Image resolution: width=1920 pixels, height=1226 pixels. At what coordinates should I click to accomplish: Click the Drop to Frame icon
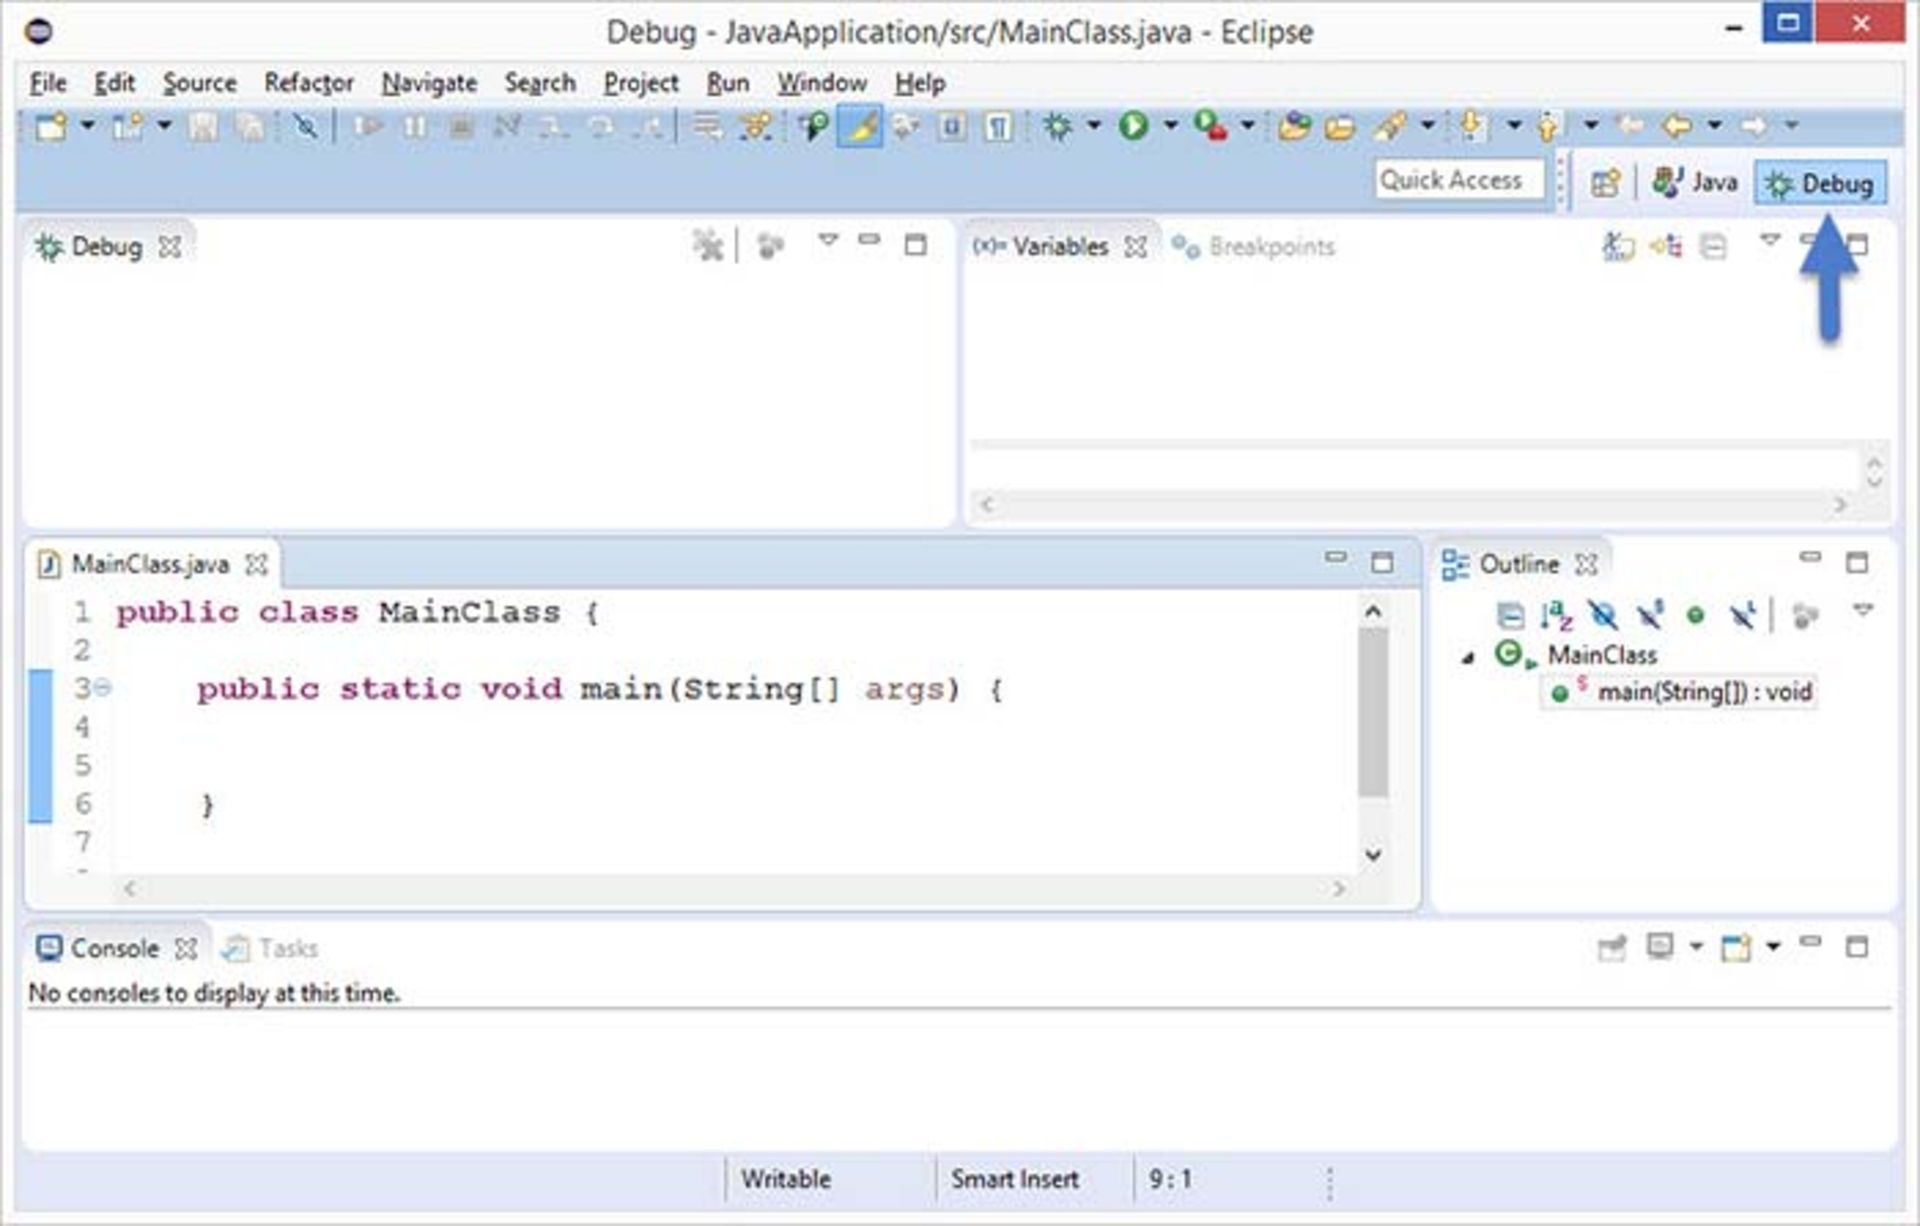coord(708,126)
